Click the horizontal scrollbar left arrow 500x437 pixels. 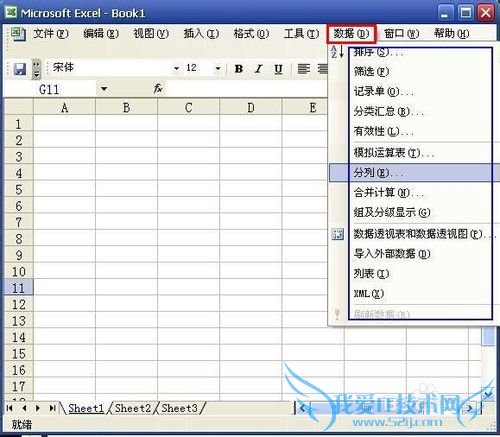303,408
